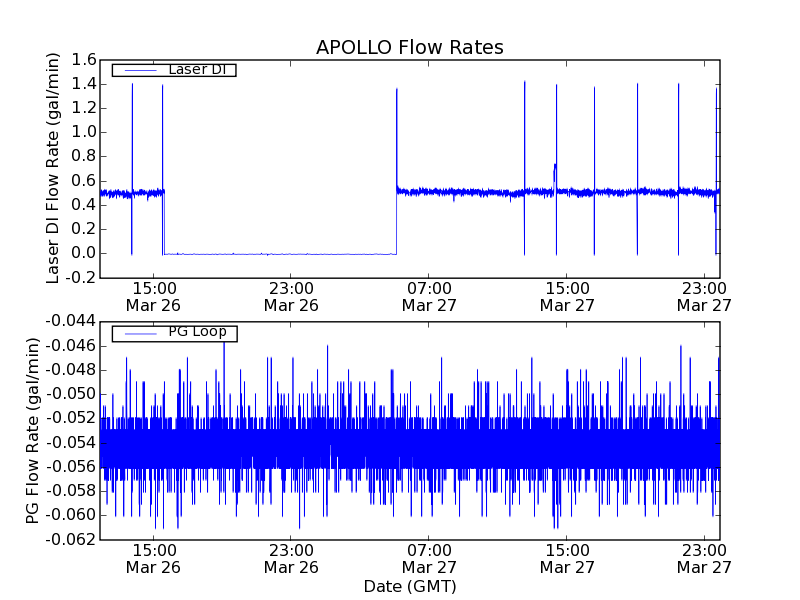Click the 0.0 tick on Laser DI axis
This screenshot has width=800, height=600.
[84, 253]
